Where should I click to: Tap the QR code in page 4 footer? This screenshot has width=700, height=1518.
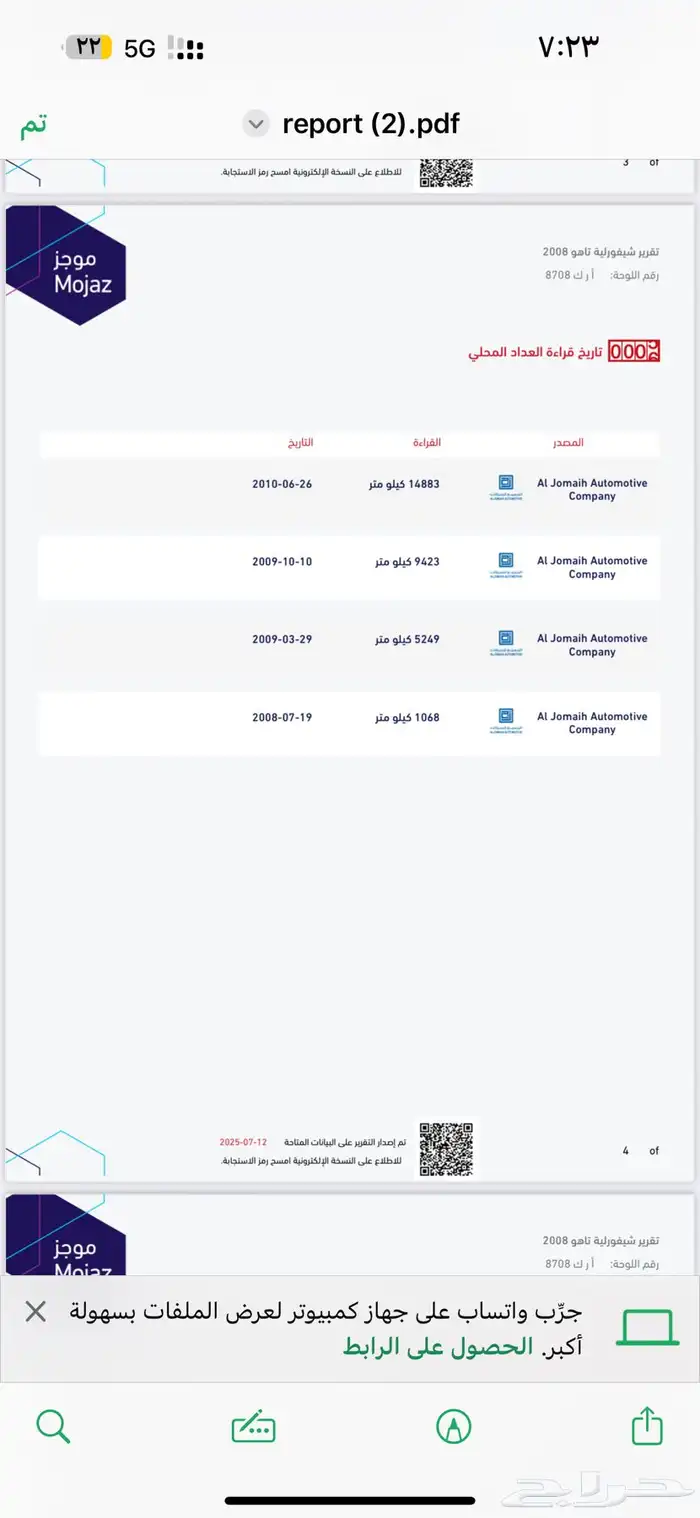pyautogui.click(x=445, y=1149)
